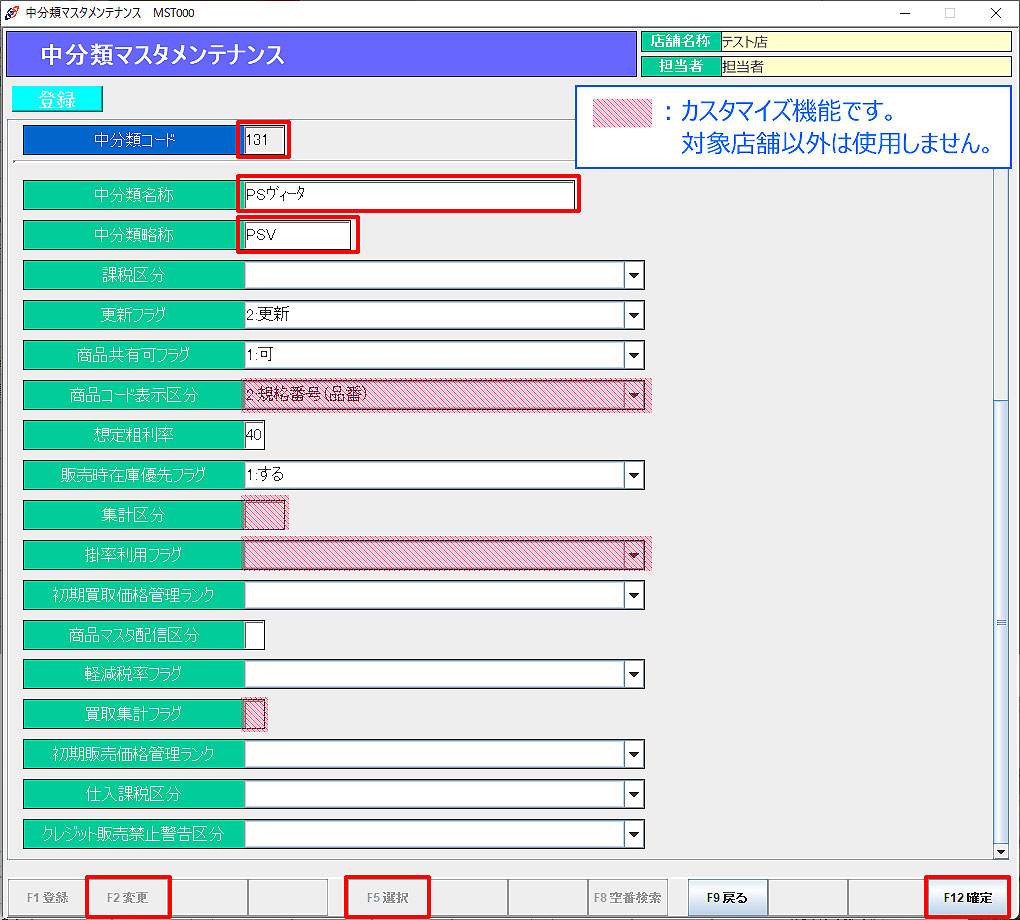Screen dimensions: 1020x920
Task: Click the 商品マスタ配信区分 input box
Action: click(254, 635)
